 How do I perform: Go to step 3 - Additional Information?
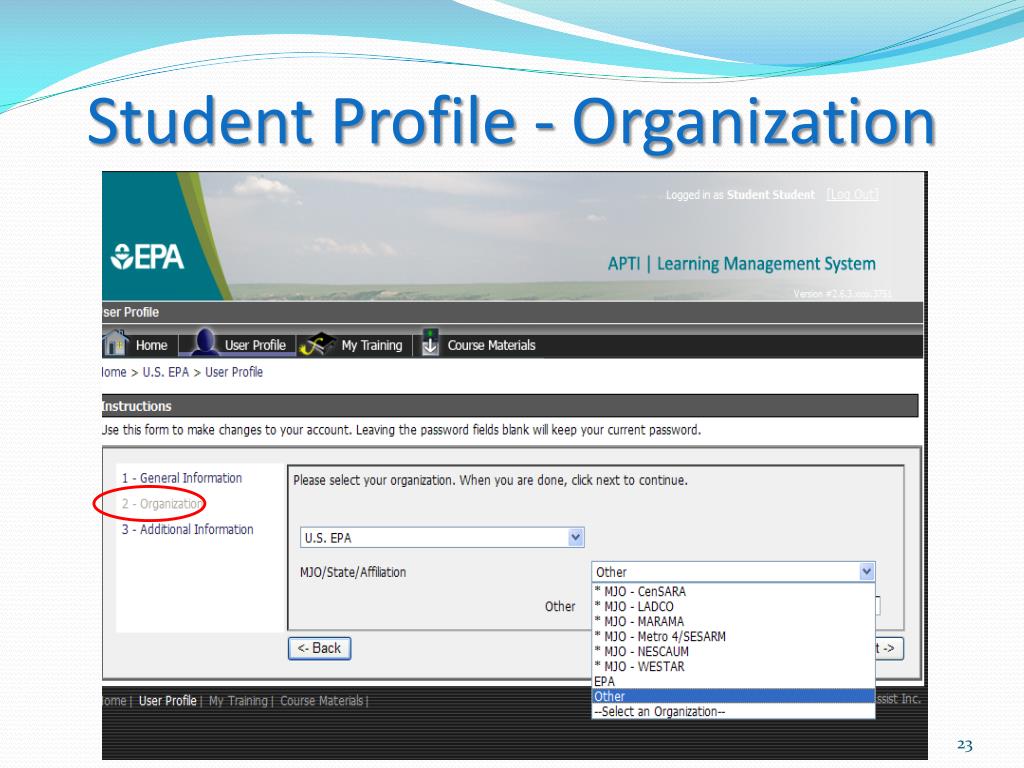coord(187,530)
